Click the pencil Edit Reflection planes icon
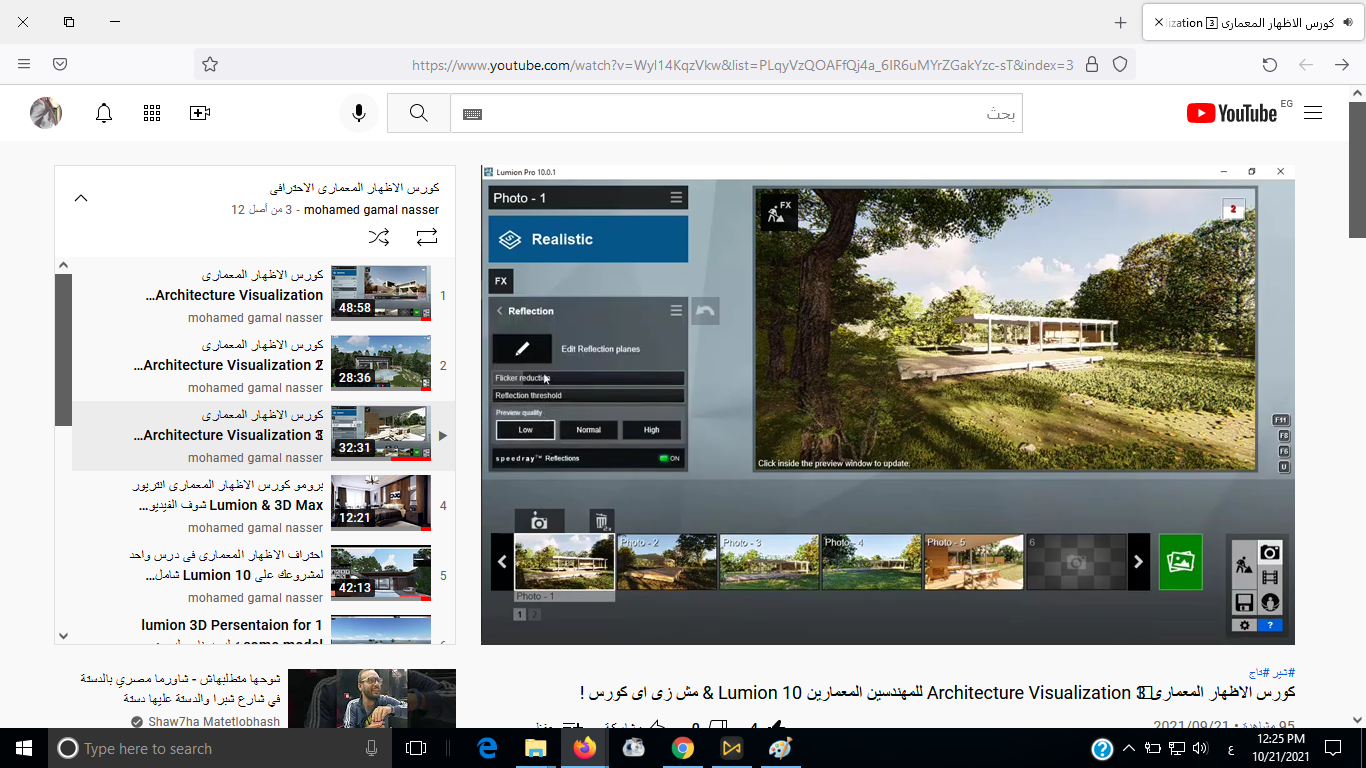Viewport: 1366px width, 768px height. click(x=521, y=349)
